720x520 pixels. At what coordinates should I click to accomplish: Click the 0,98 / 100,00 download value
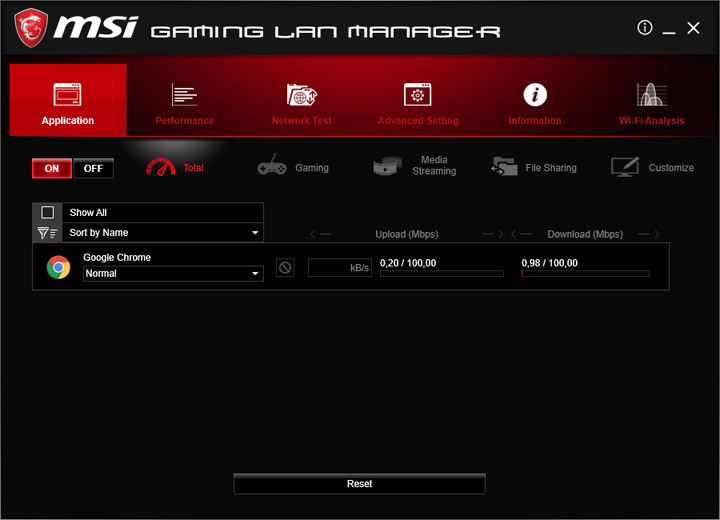pyautogui.click(x=550, y=263)
